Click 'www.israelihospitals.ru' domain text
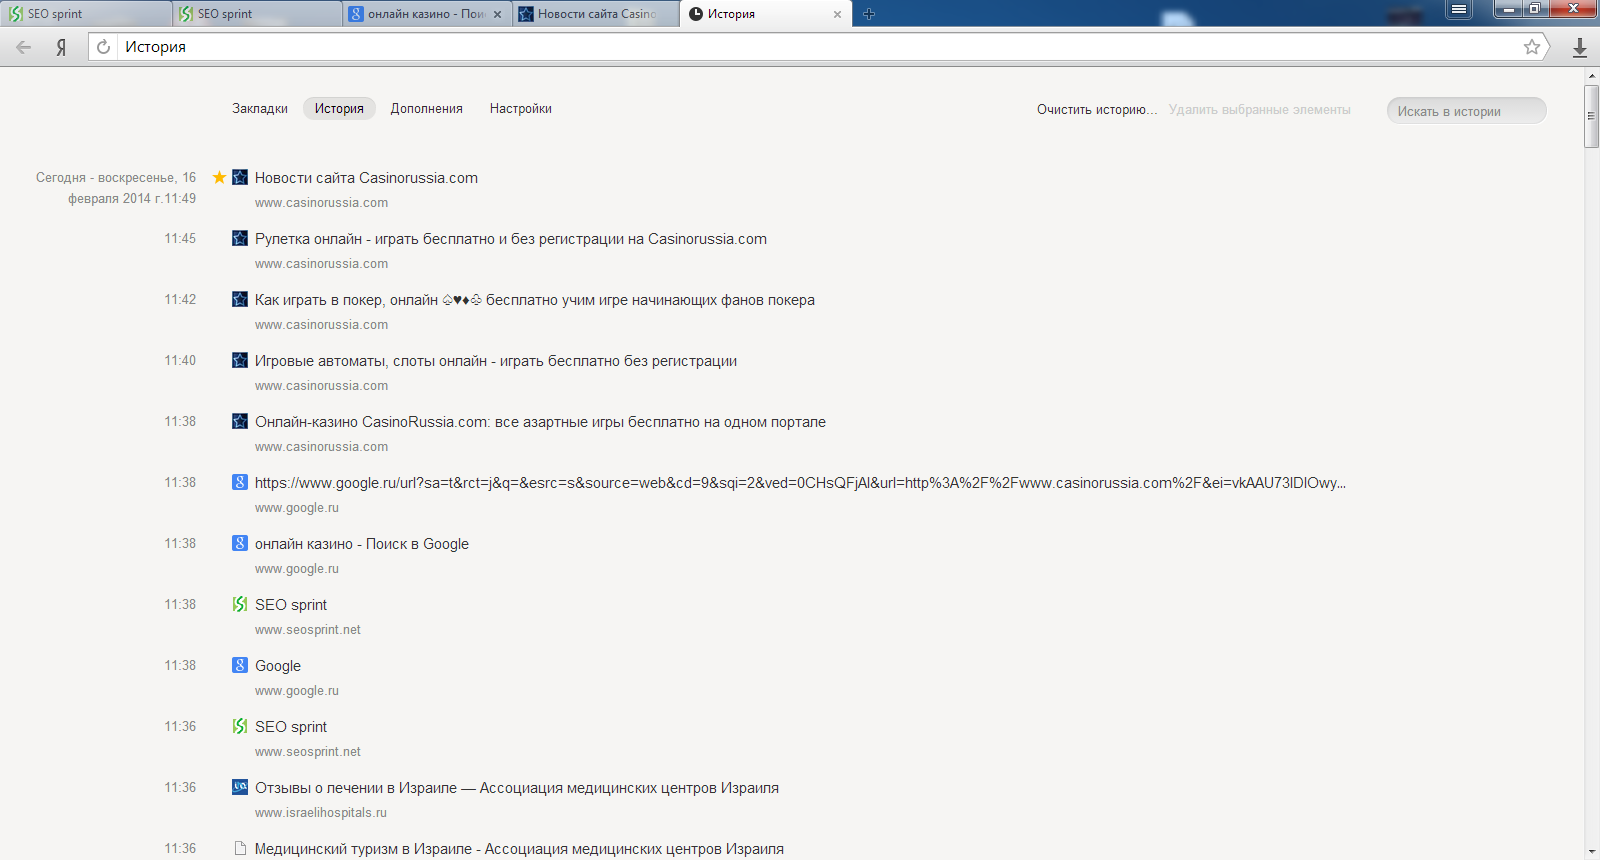The width and height of the screenshot is (1600, 860). (321, 813)
